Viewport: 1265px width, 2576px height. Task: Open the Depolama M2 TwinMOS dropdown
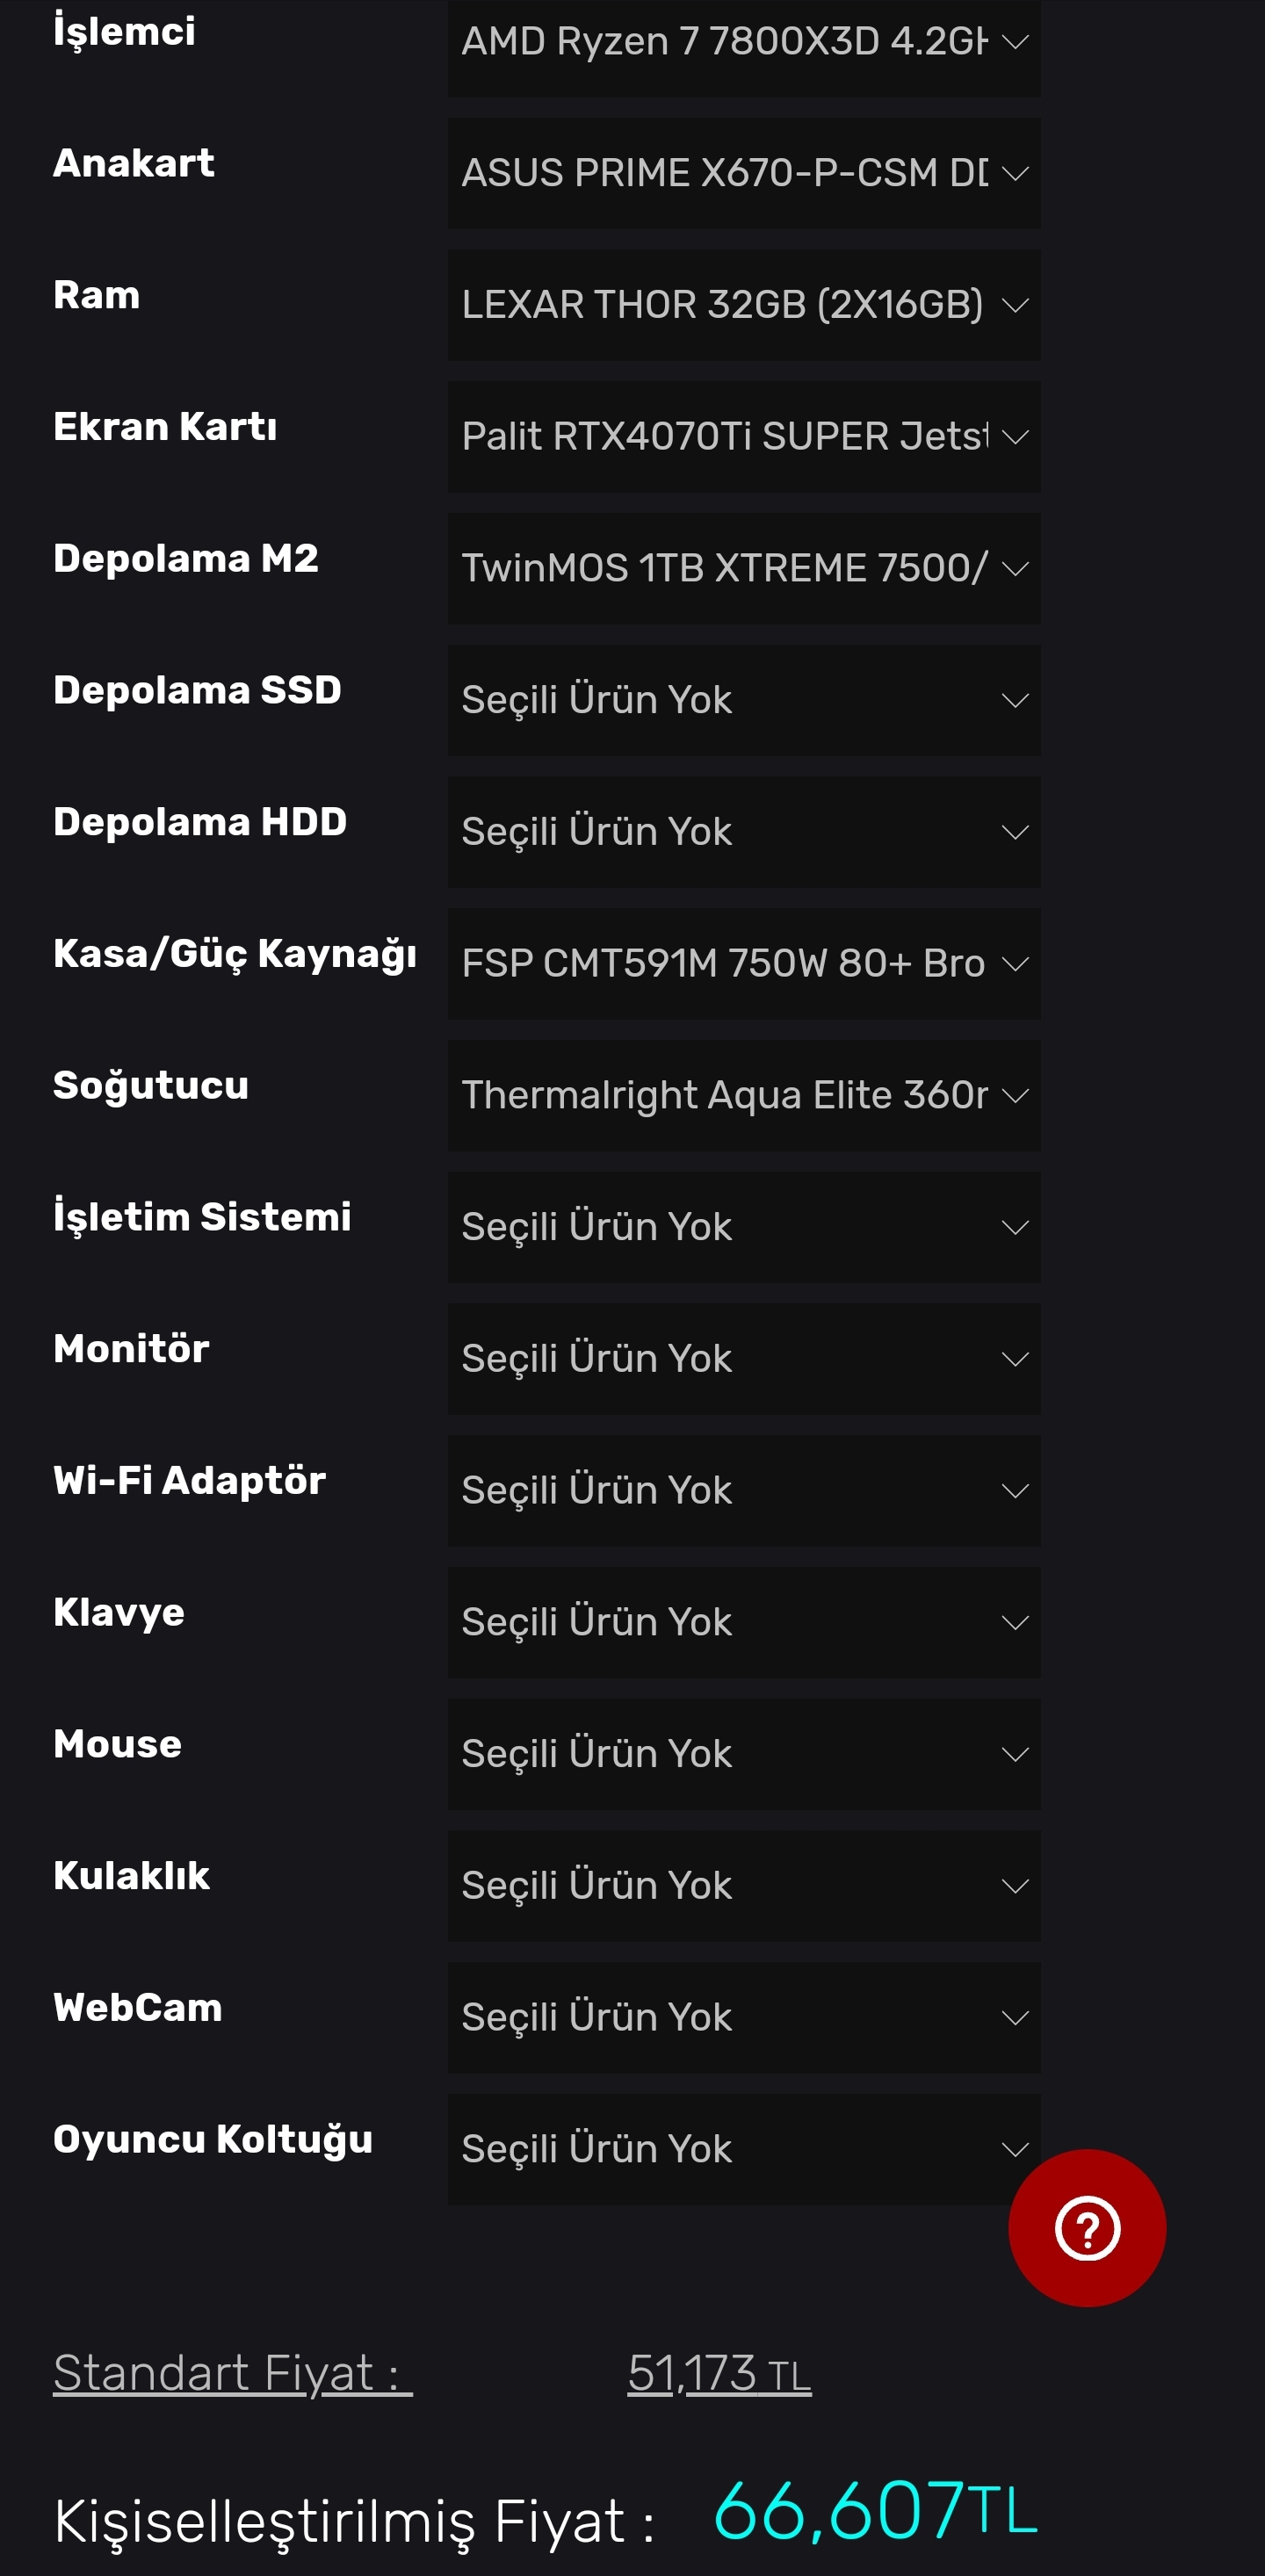(743, 568)
